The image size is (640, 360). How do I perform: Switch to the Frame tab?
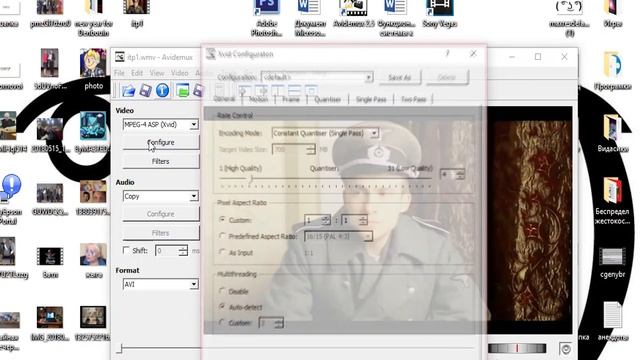(291, 99)
